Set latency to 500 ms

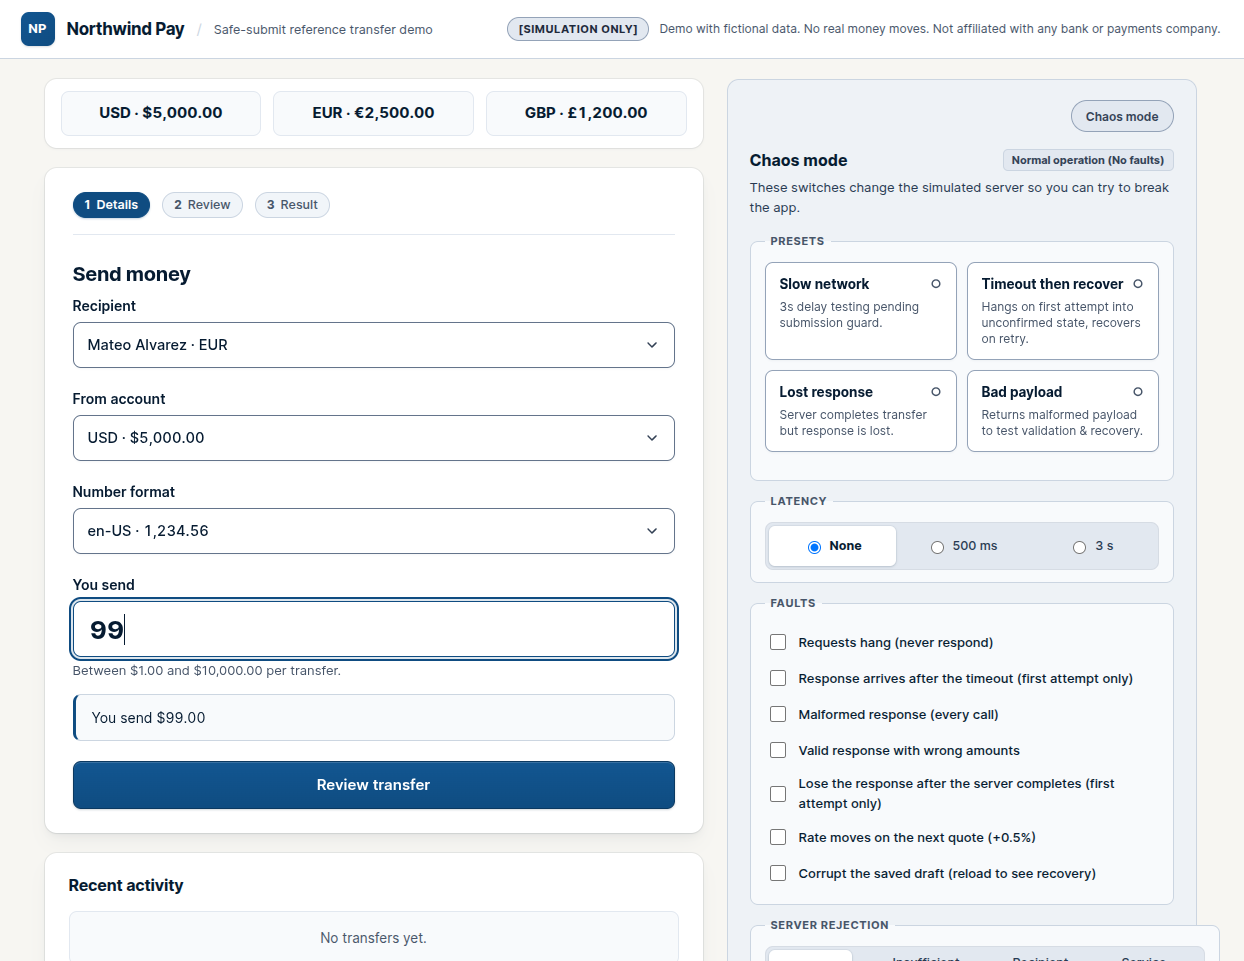coord(964,546)
